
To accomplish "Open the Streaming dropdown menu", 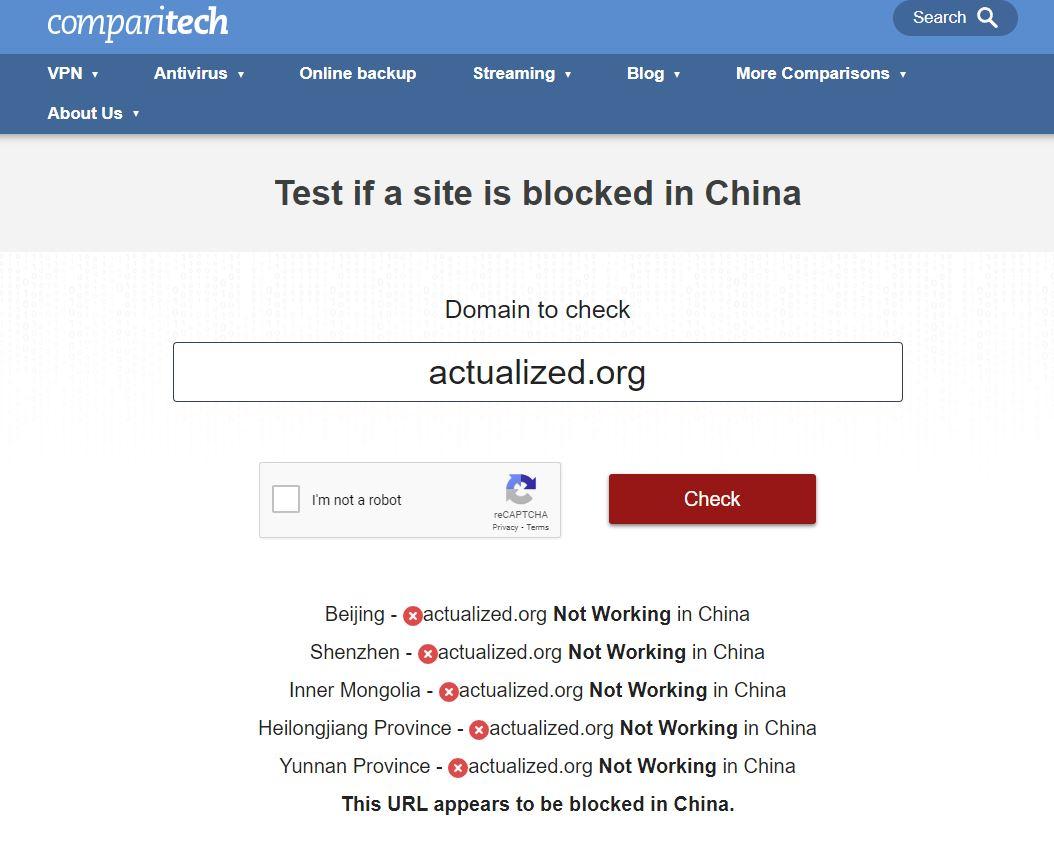I will click(522, 73).
